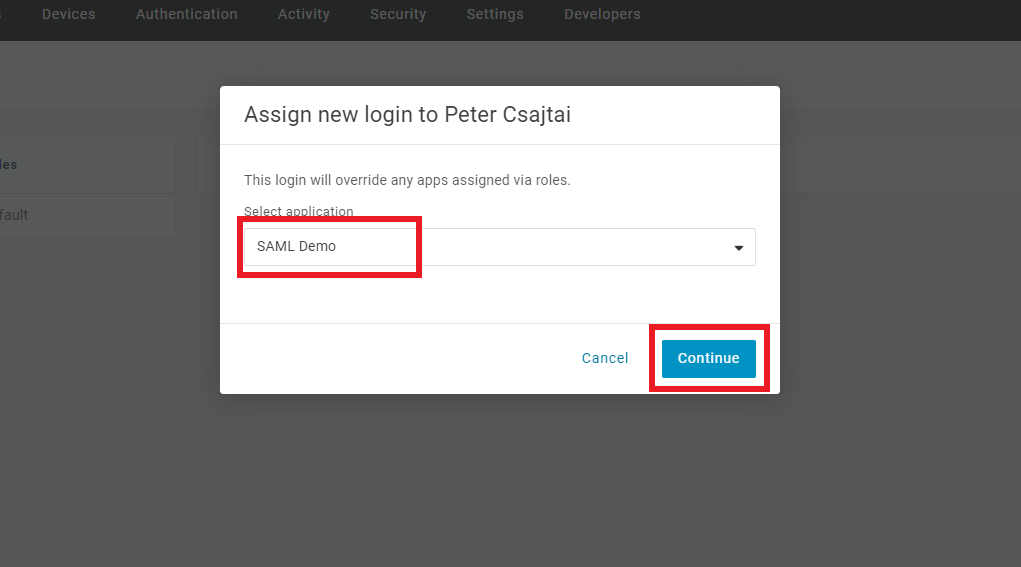The height and width of the screenshot is (567, 1021).
Task: Click the override apps notice text
Action: (x=407, y=181)
